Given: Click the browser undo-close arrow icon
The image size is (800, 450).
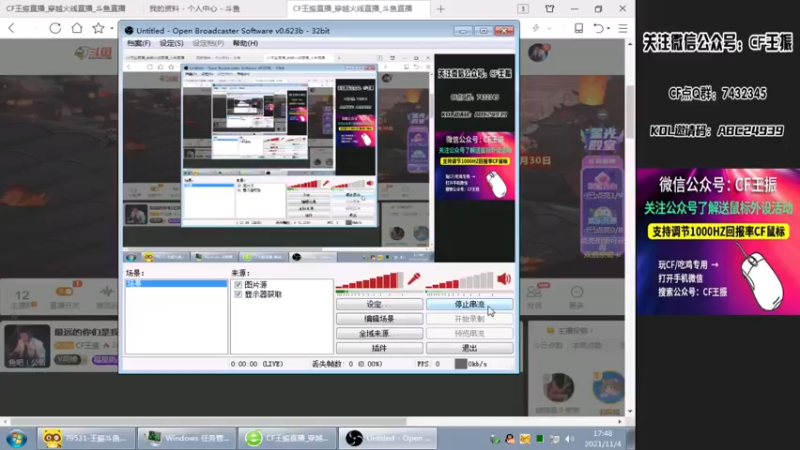Looking at the screenshot, I should pos(598,29).
